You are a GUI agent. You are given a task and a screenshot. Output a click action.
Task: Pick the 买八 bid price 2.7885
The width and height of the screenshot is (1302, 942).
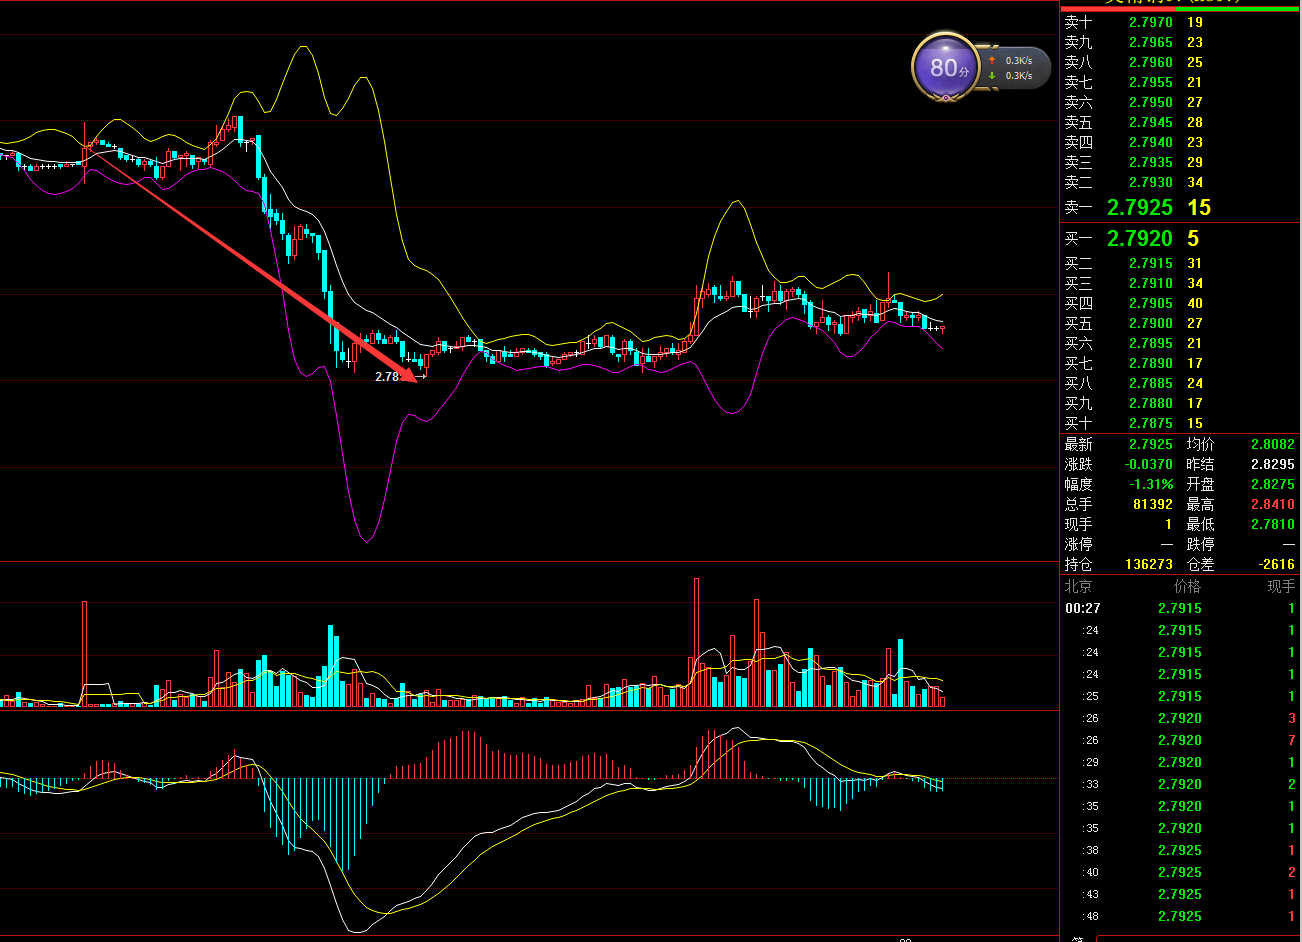[x=1150, y=383]
